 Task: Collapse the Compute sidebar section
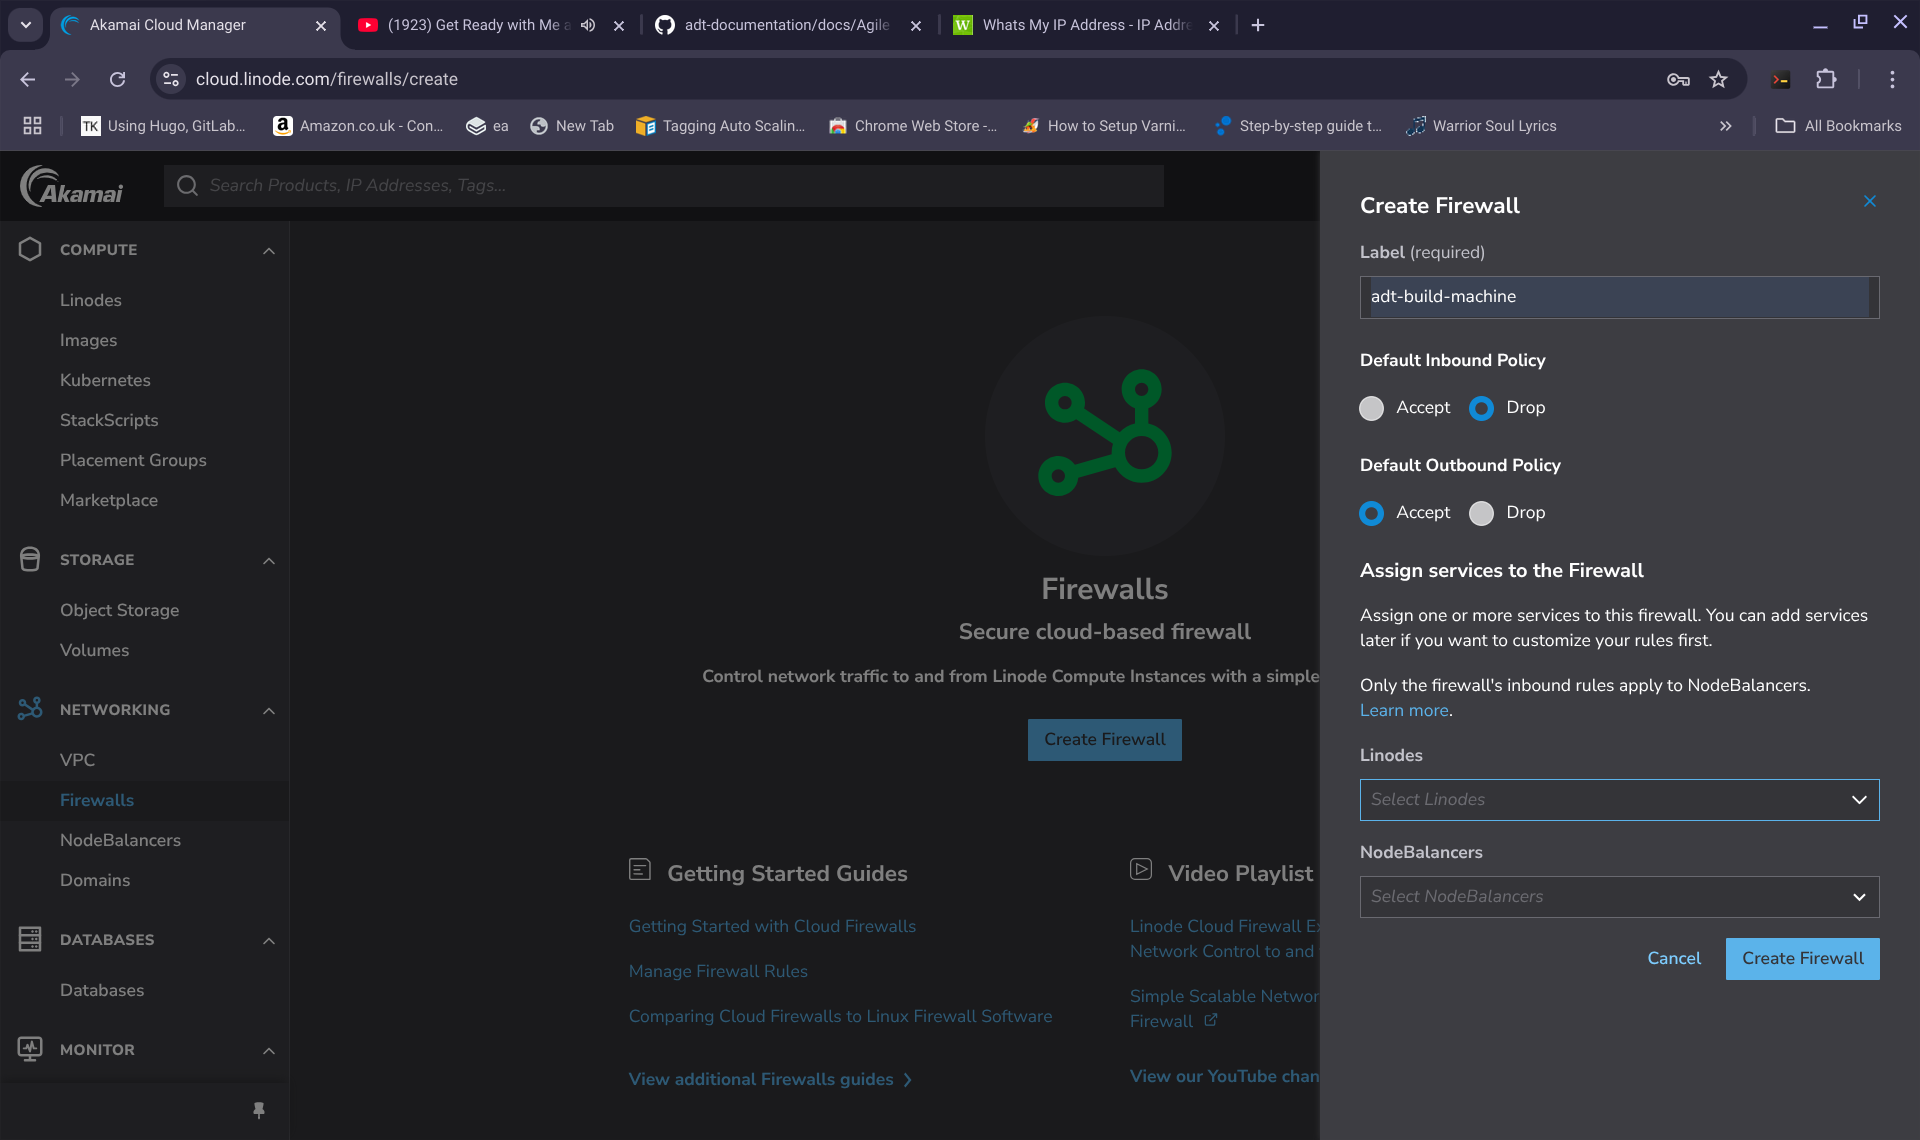pos(268,250)
